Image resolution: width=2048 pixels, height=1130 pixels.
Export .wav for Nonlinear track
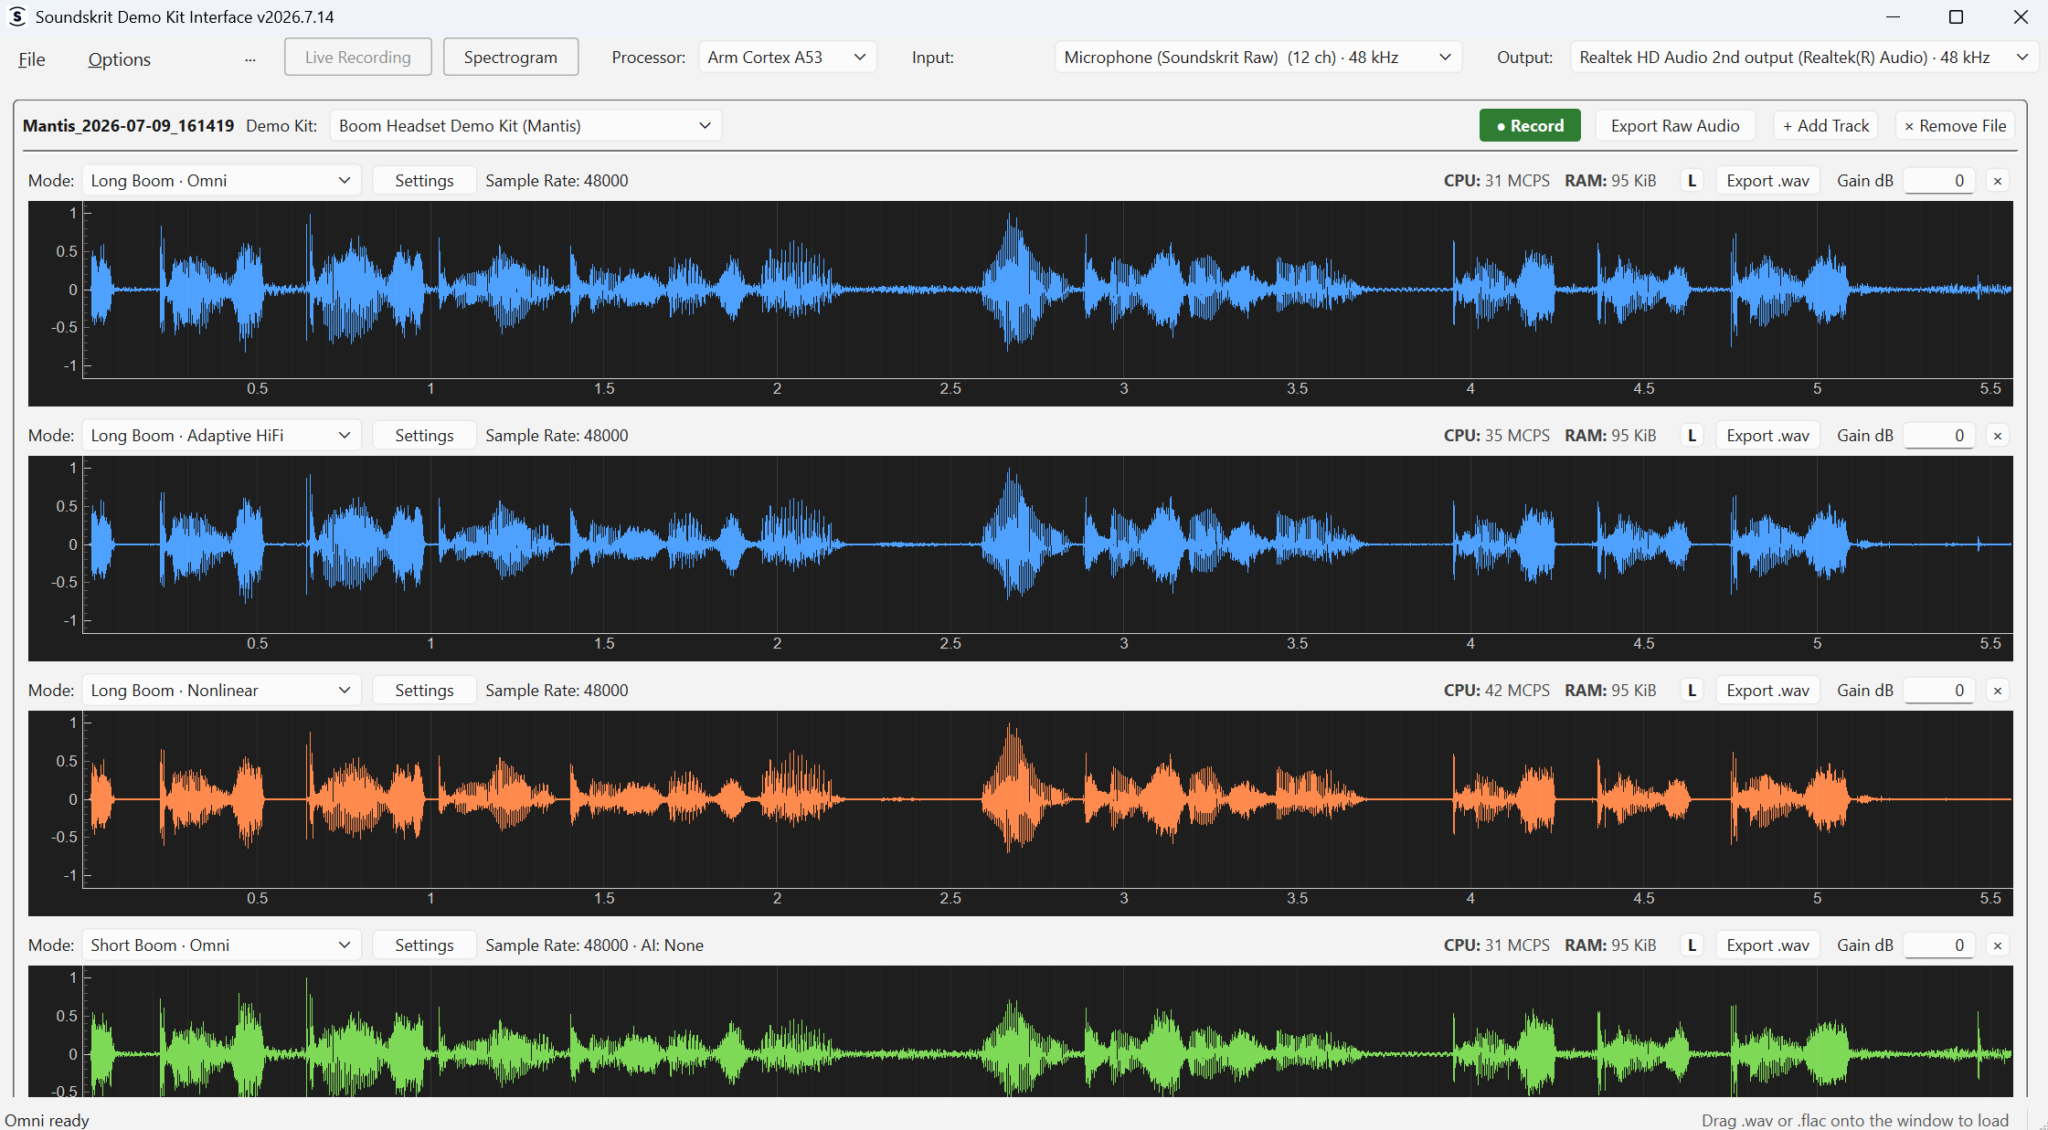tap(1768, 691)
